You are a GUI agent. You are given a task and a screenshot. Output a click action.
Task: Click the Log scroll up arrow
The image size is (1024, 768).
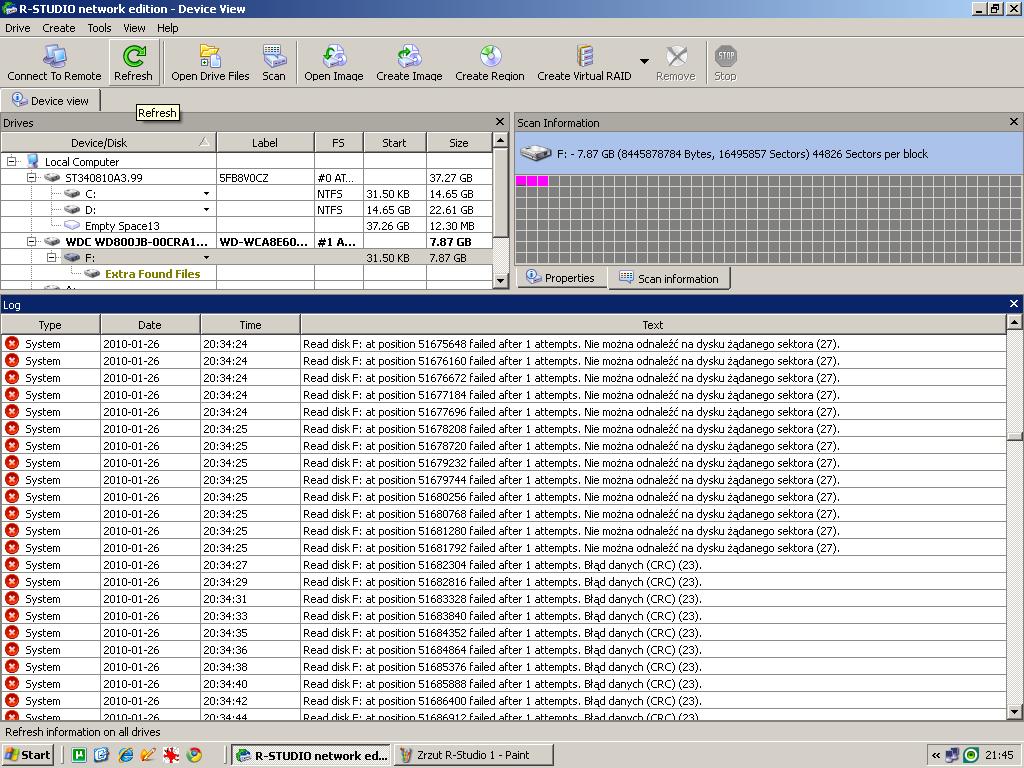1014,322
